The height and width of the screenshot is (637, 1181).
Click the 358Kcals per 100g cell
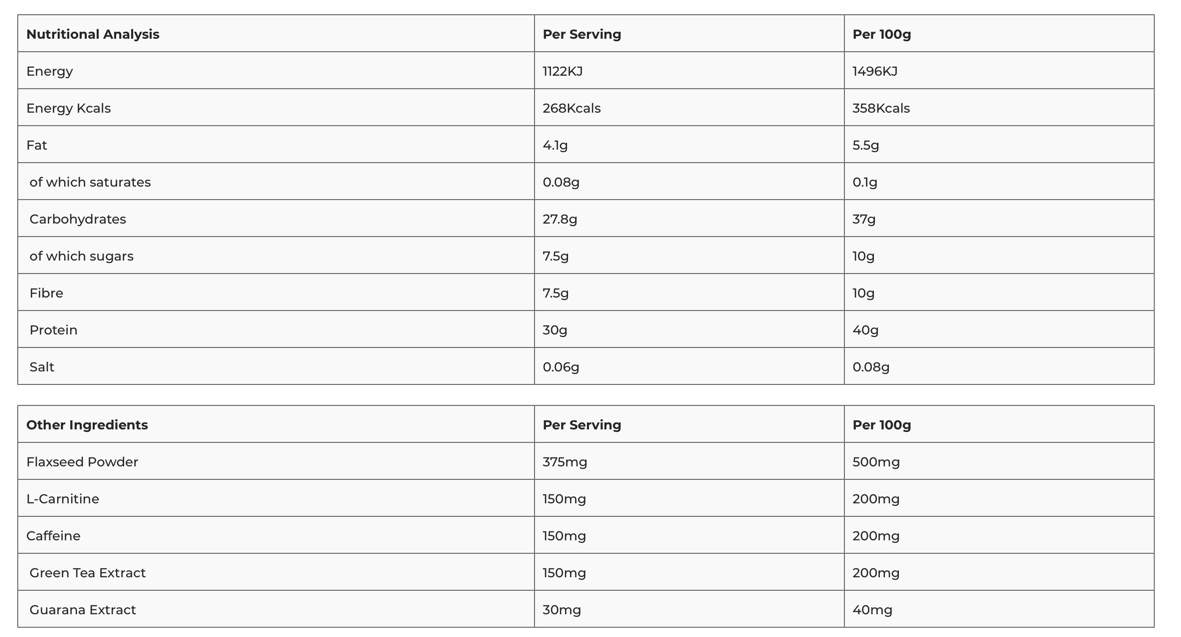click(x=881, y=108)
